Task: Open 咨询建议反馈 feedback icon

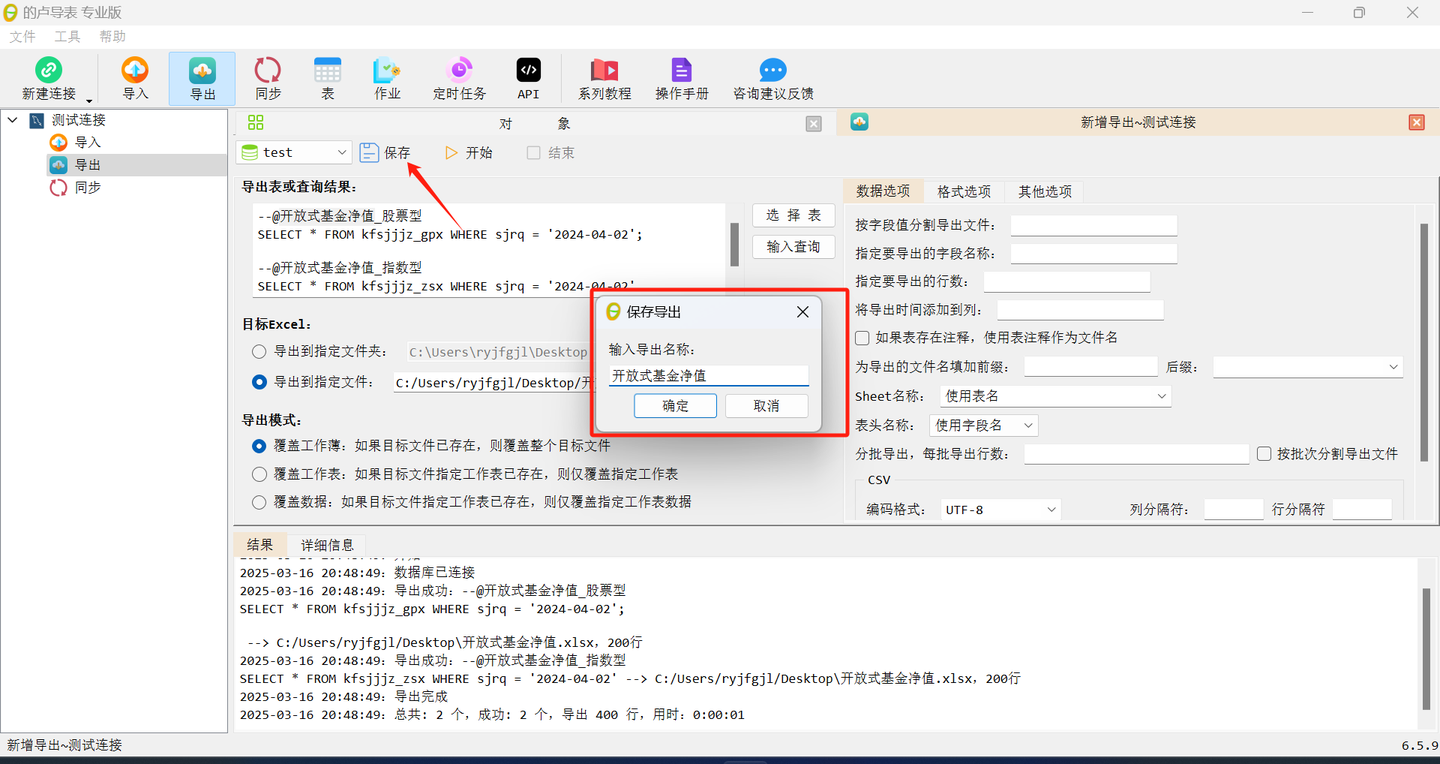Action: 773,70
